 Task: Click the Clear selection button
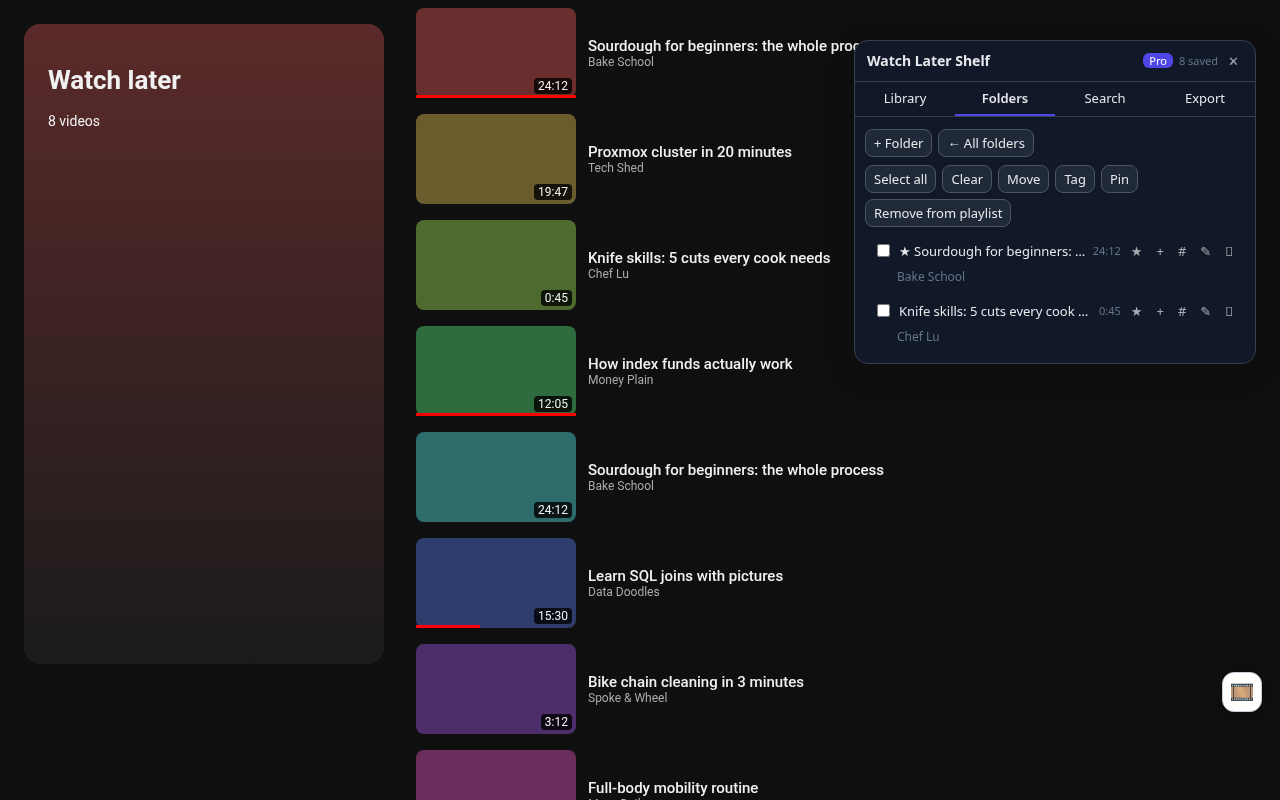coord(967,179)
